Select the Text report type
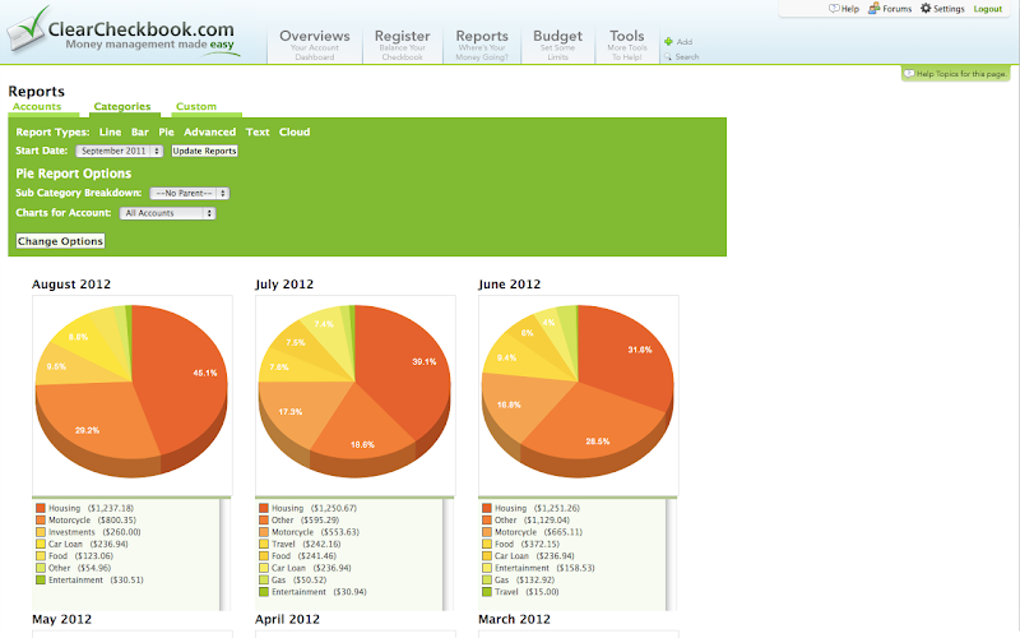Image resolution: width=1020 pixels, height=638 pixels. 257,132
